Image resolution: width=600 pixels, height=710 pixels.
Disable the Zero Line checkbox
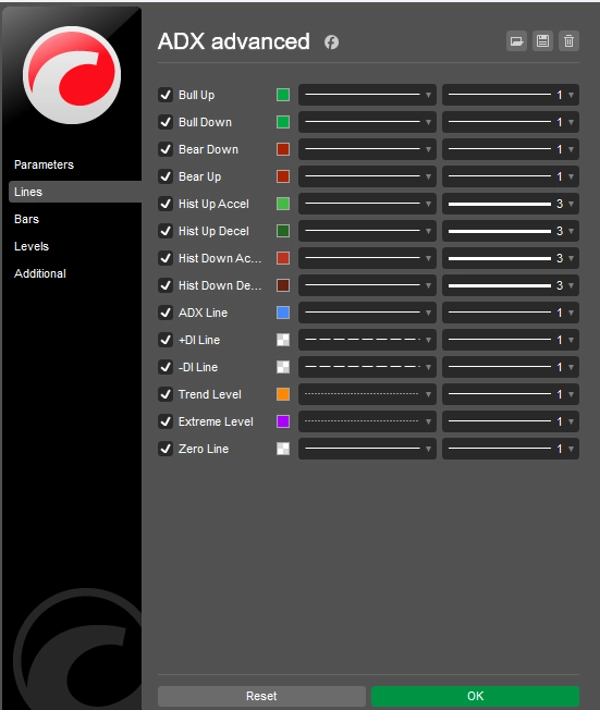(x=166, y=449)
